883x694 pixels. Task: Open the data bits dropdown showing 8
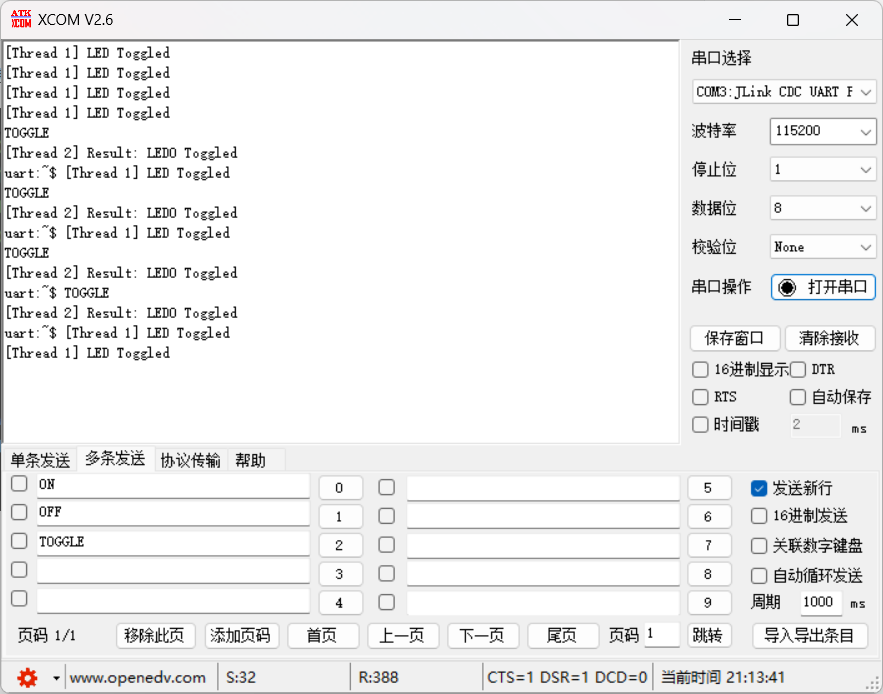823,208
